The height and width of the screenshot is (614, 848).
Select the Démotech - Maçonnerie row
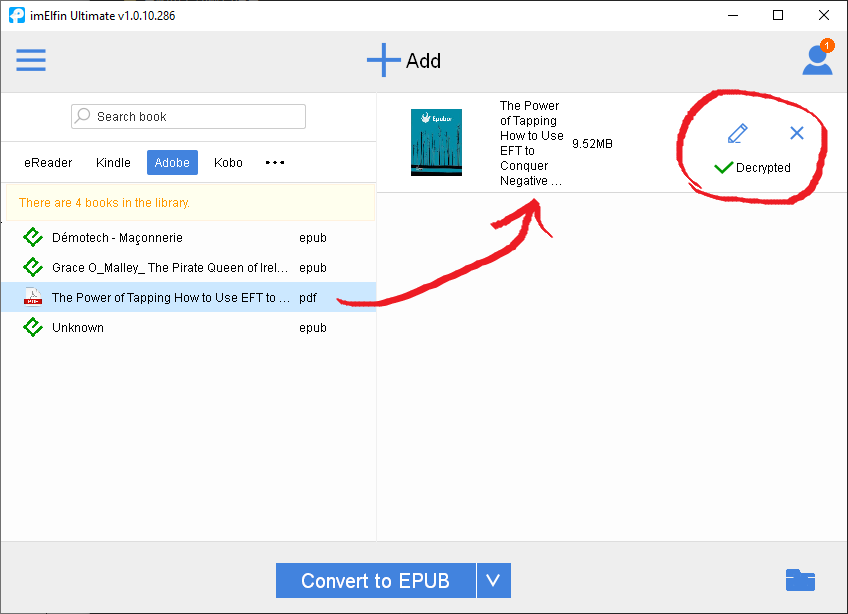pyautogui.click(x=188, y=237)
